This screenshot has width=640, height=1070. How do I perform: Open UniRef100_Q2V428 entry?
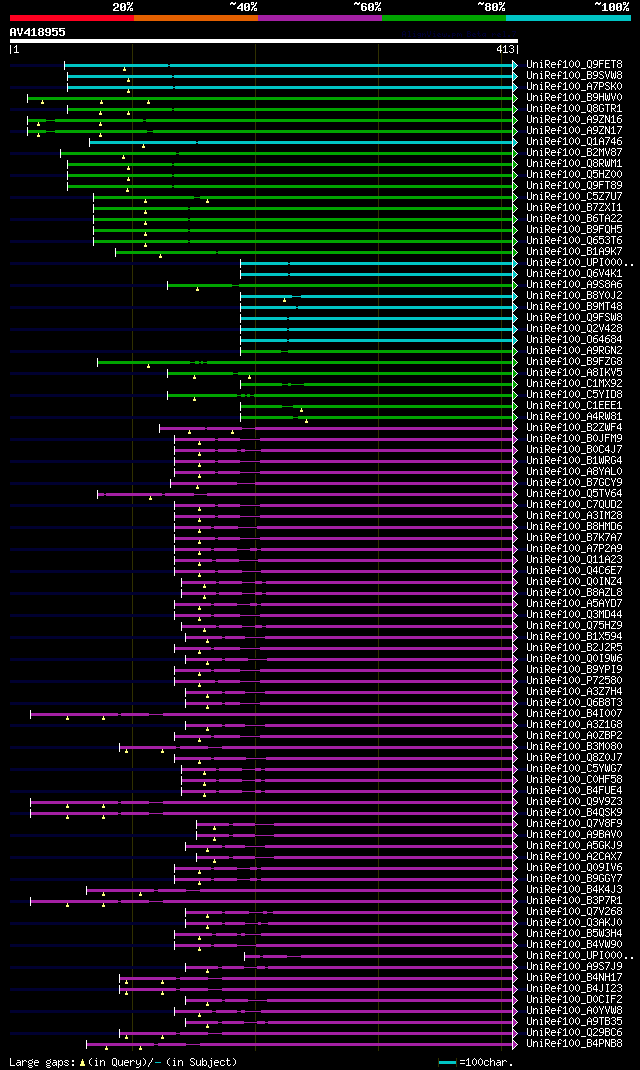point(574,328)
